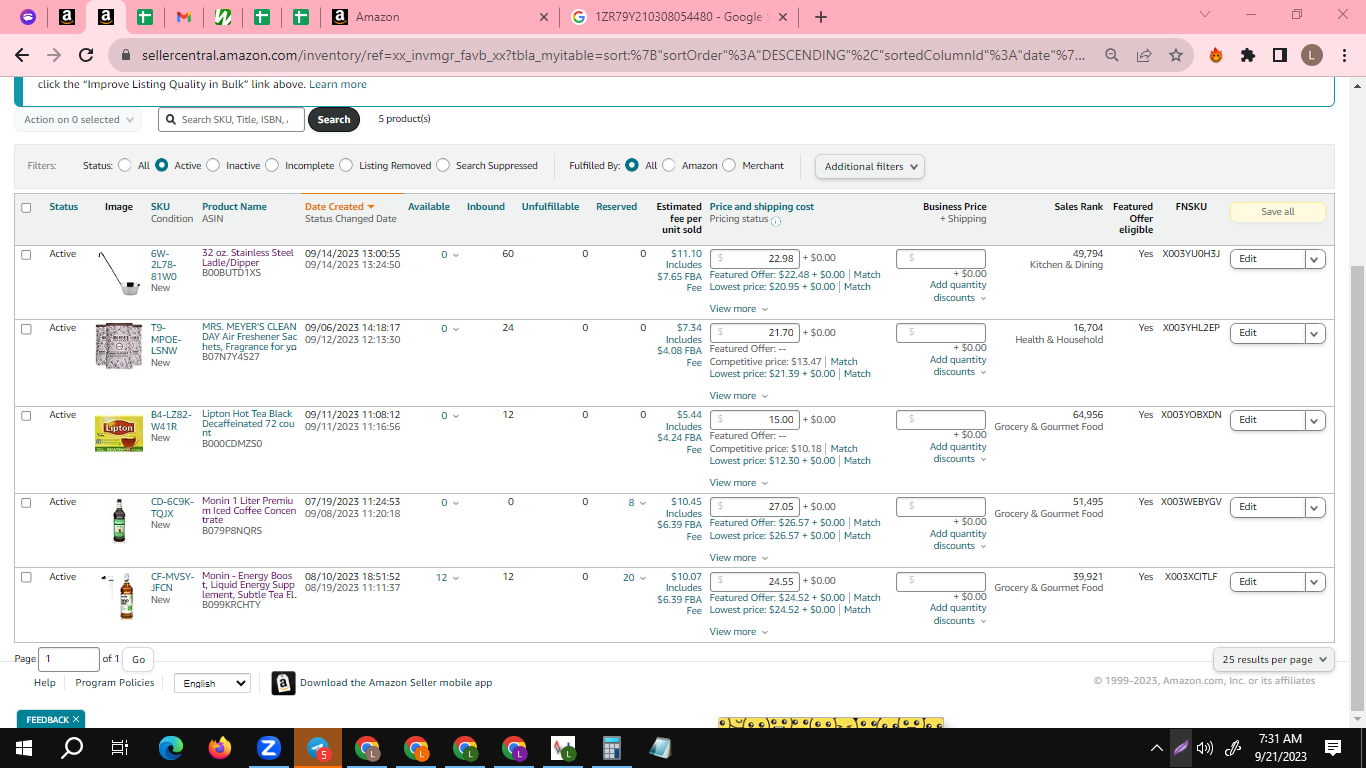
Task: Select the Incomplete status filter
Action: (x=272, y=165)
